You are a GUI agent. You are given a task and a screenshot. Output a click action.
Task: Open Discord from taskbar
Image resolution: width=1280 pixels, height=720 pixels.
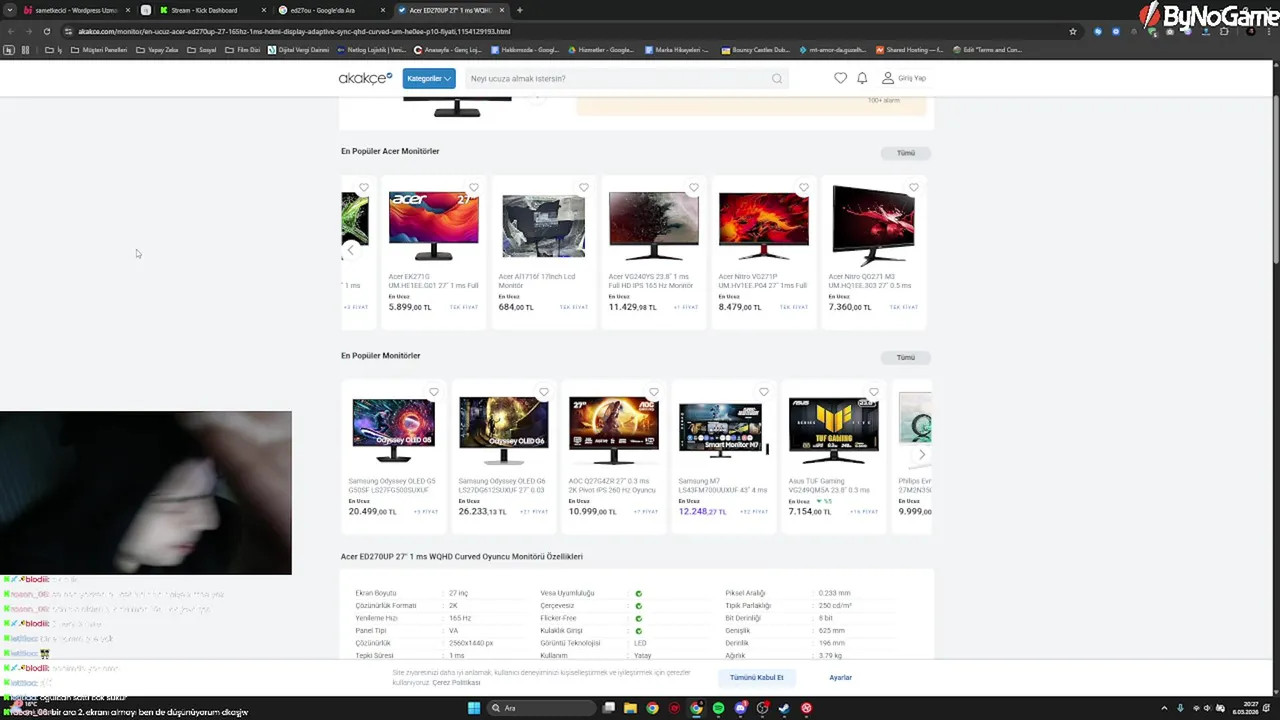coord(740,708)
